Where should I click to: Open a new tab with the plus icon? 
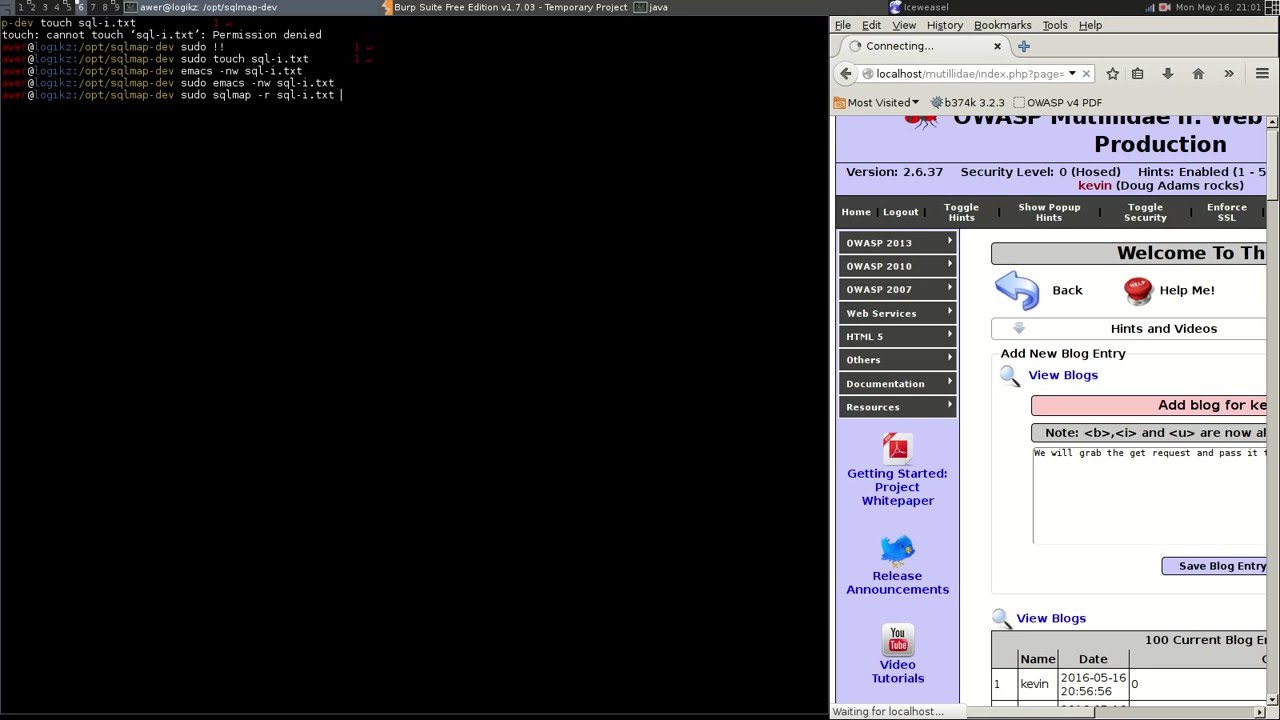point(1023,46)
